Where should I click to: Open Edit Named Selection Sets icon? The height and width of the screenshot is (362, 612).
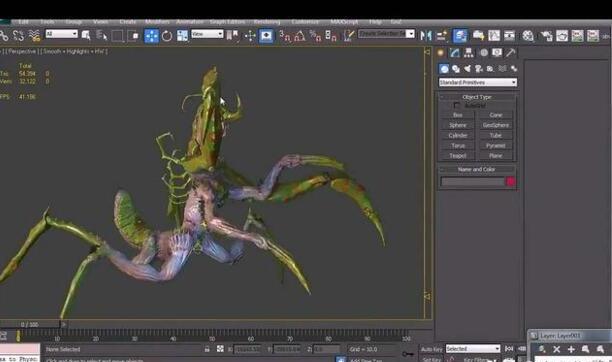pos(348,36)
